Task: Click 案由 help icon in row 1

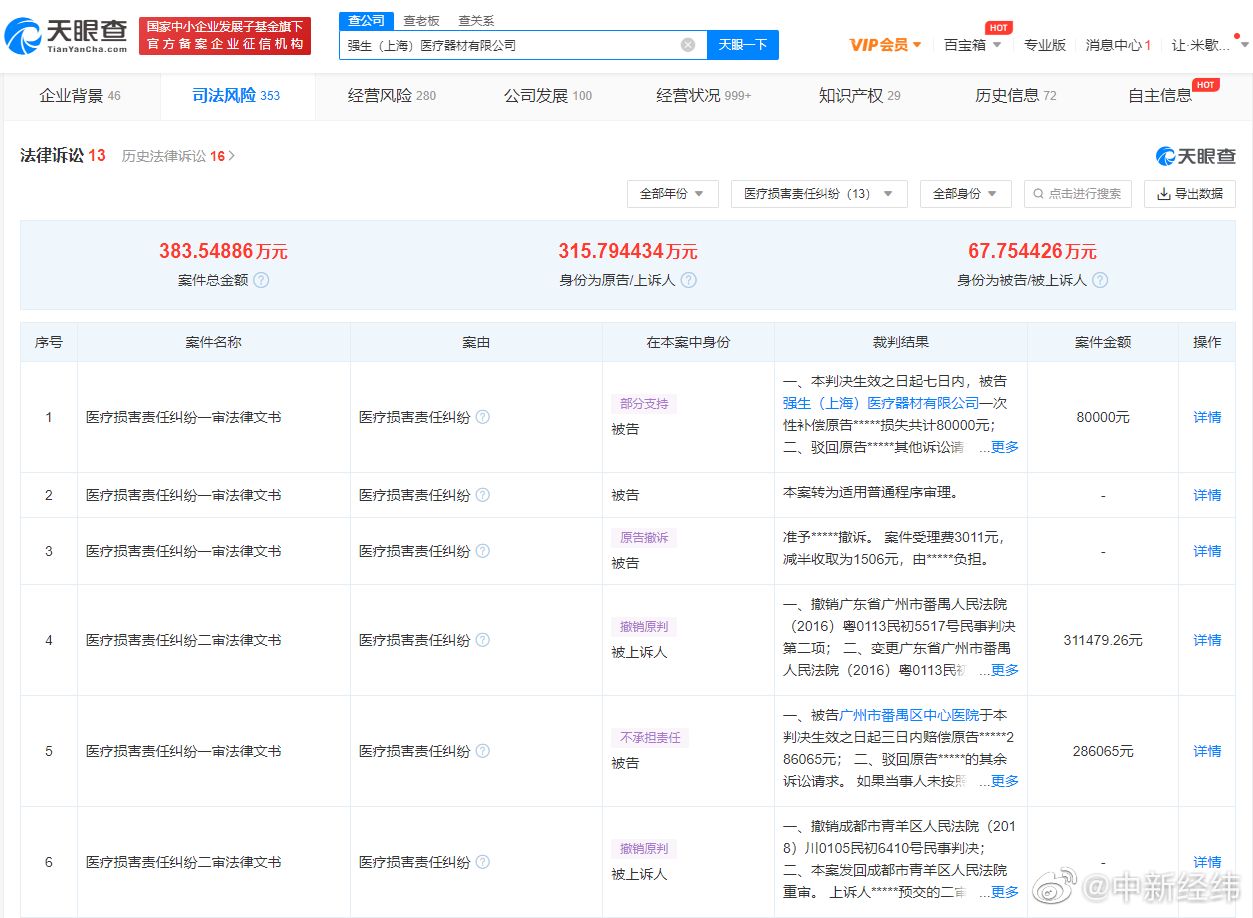Action: (x=483, y=417)
